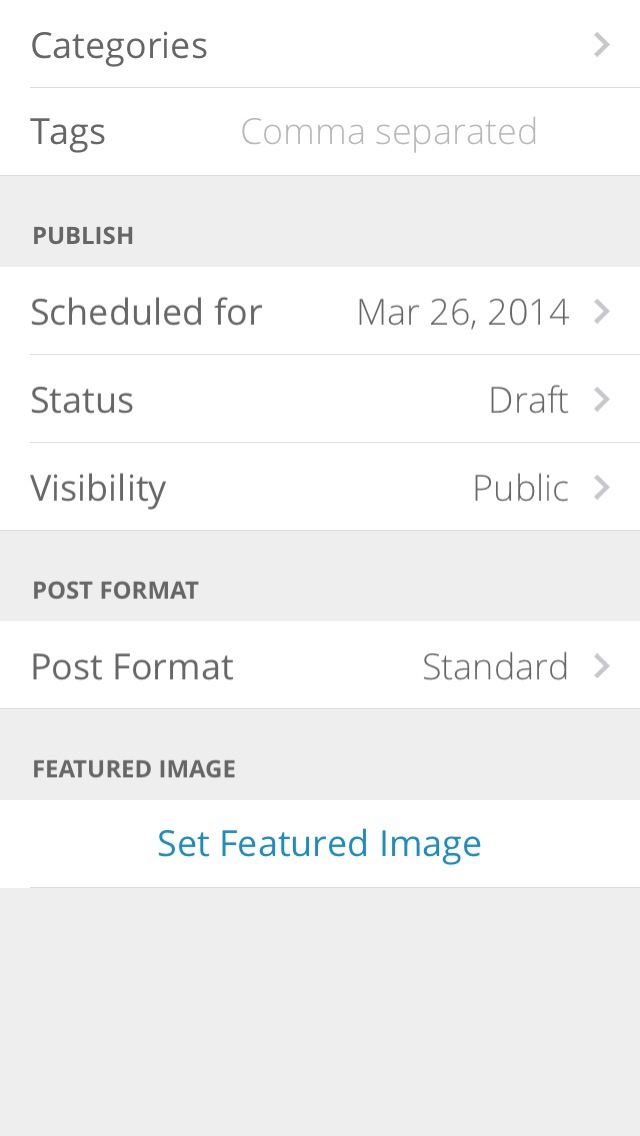Change the Public visibility value
This screenshot has height=1136, width=640.
pyautogui.click(x=520, y=488)
